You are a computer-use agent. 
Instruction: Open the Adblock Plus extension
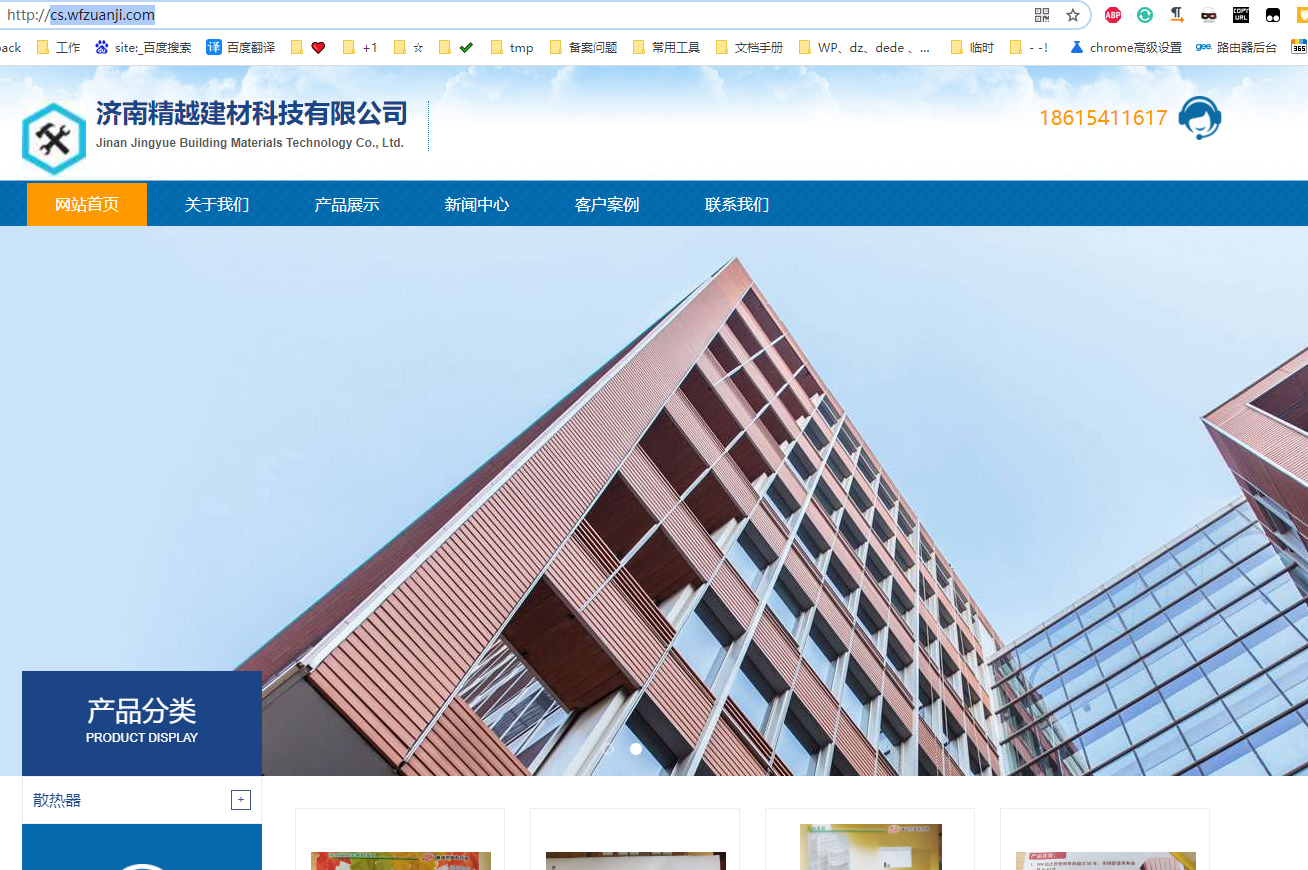pos(1113,15)
